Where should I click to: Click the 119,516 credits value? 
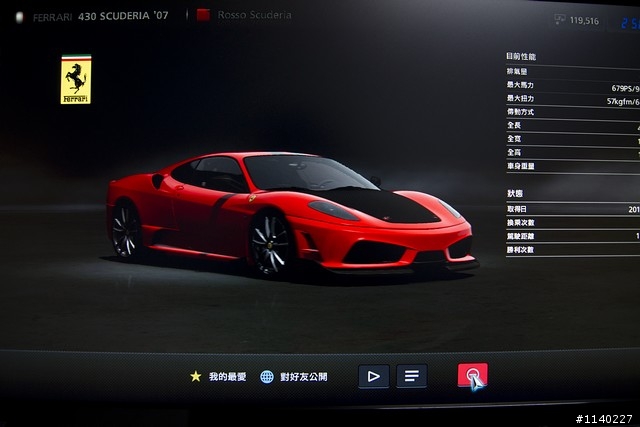[584, 20]
